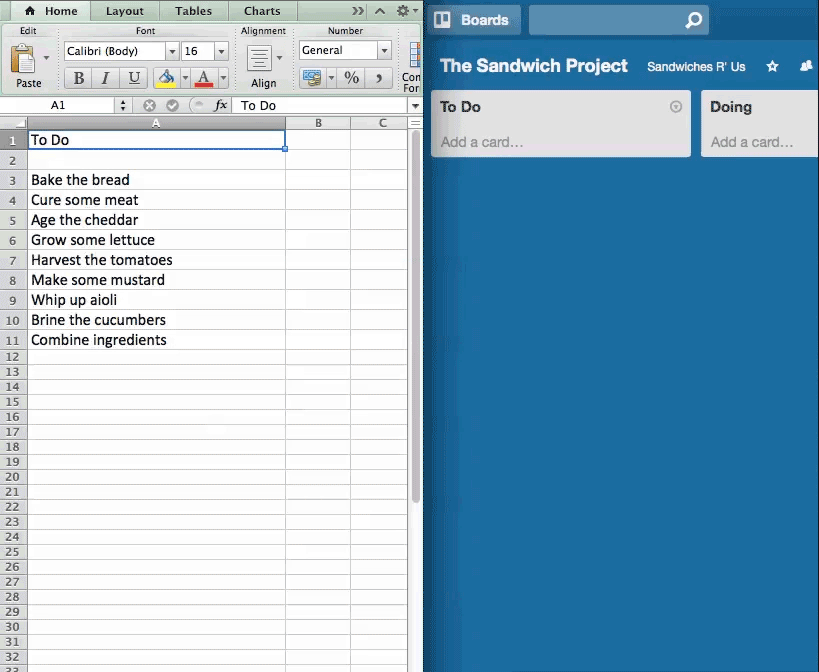
Task: Click the currency format icon
Action: pyautogui.click(x=312, y=78)
